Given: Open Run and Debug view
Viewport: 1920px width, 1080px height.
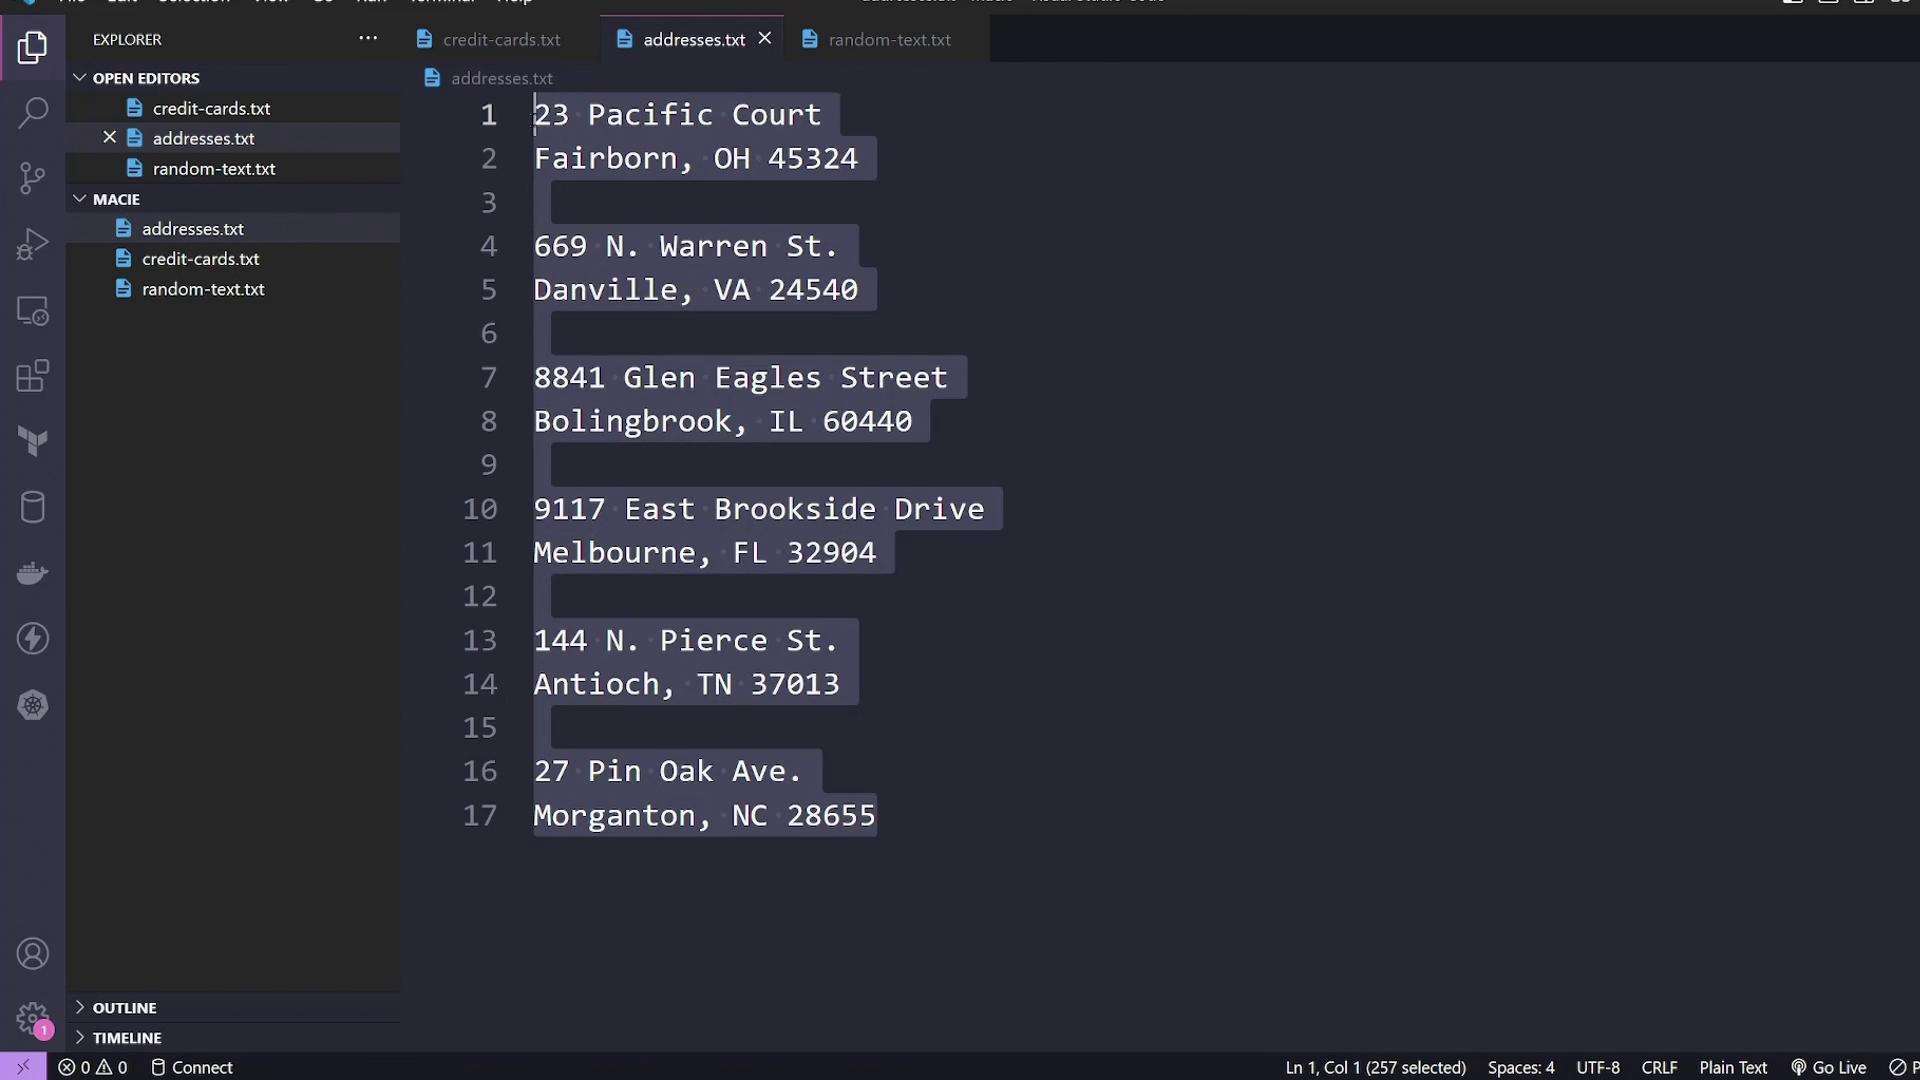Looking at the screenshot, I should point(32,245).
